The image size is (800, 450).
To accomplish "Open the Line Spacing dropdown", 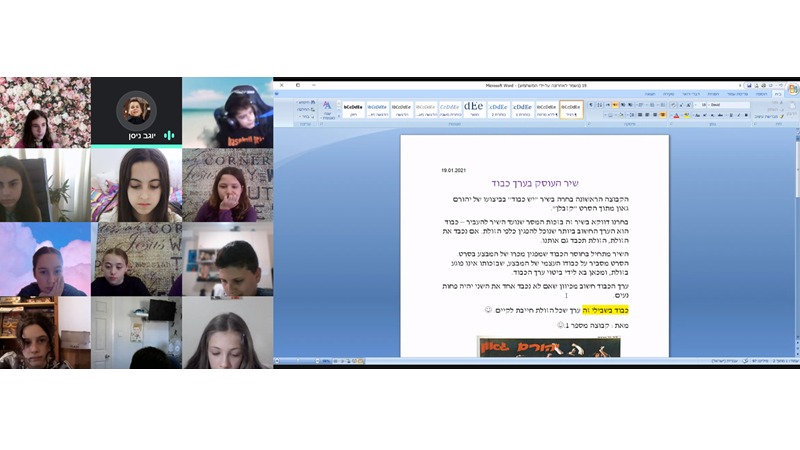I will point(632,115).
